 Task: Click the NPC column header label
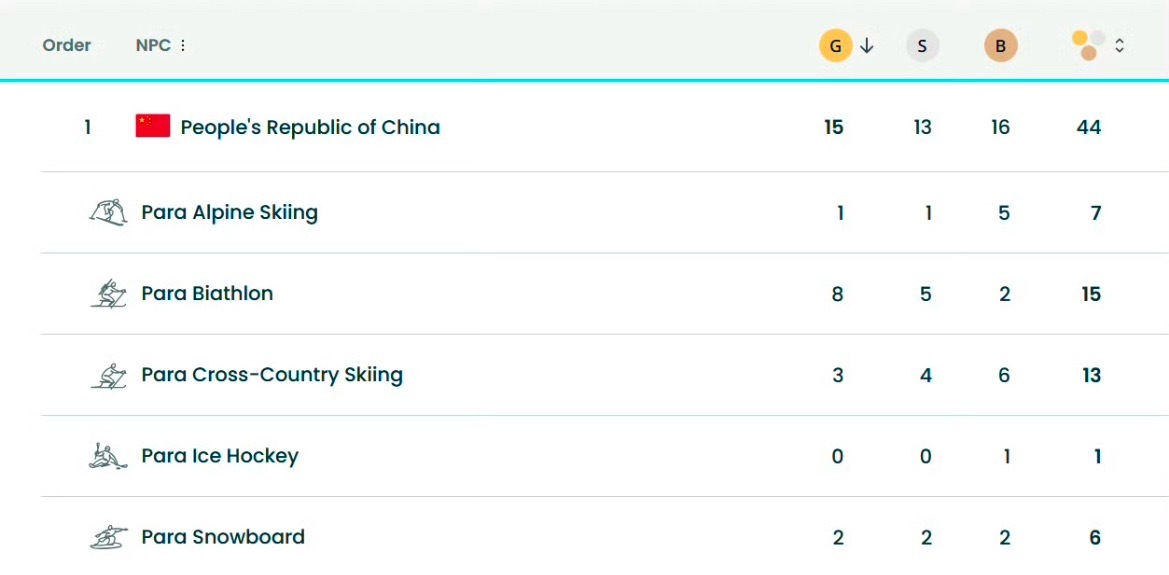coord(153,45)
